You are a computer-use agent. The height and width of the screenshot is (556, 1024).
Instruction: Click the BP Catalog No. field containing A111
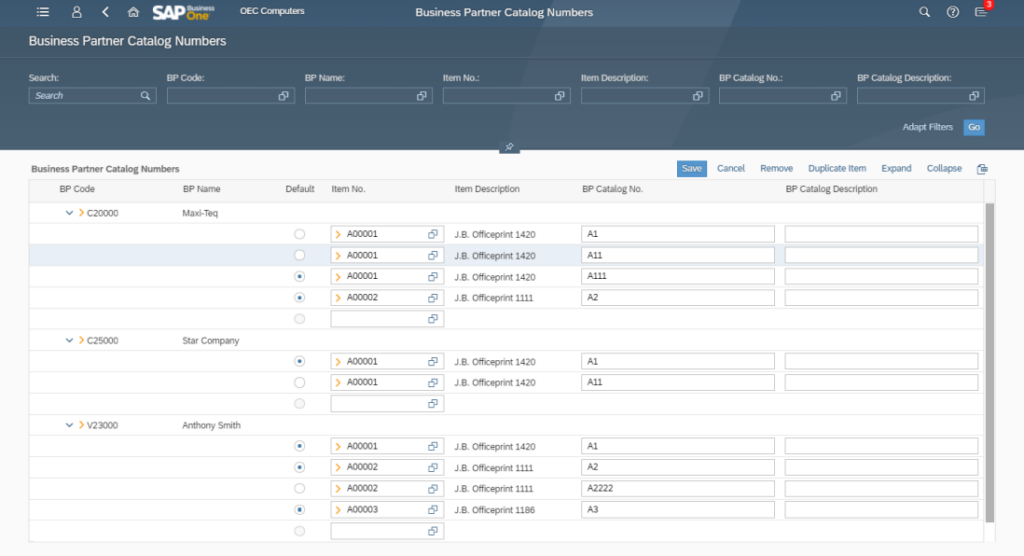tap(677, 276)
